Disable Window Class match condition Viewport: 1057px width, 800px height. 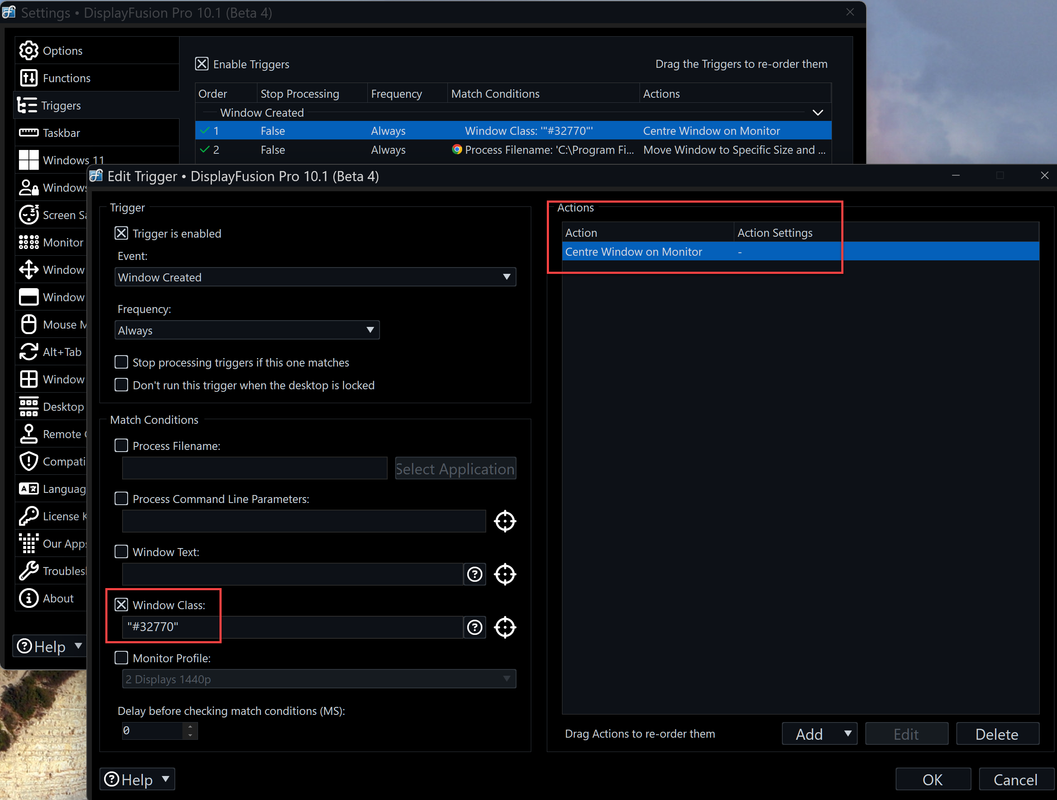click(121, 605)
